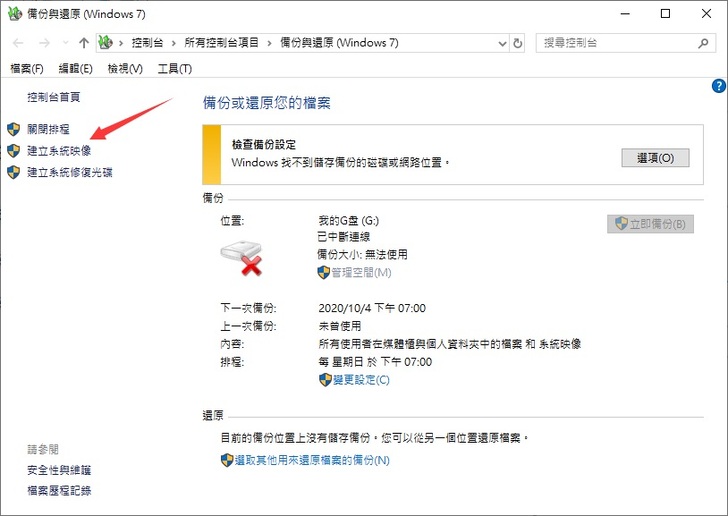Image resolution: width=728 pixels, height=516 pixels.
Task: Go to 控制台首頁
Action: pos(53,97)
